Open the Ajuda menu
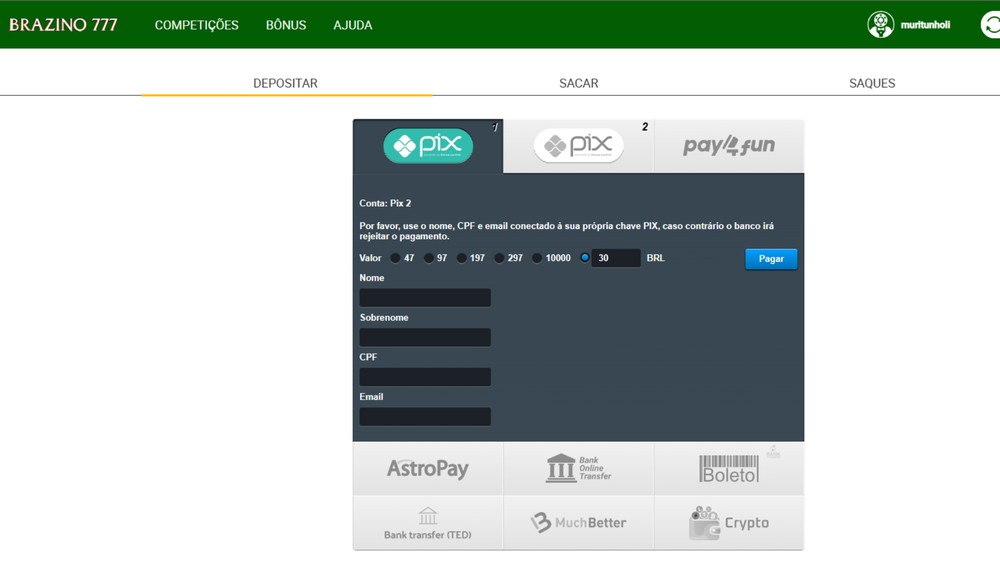This screenshot has width=1000, height=562. (x=353, y=25)
